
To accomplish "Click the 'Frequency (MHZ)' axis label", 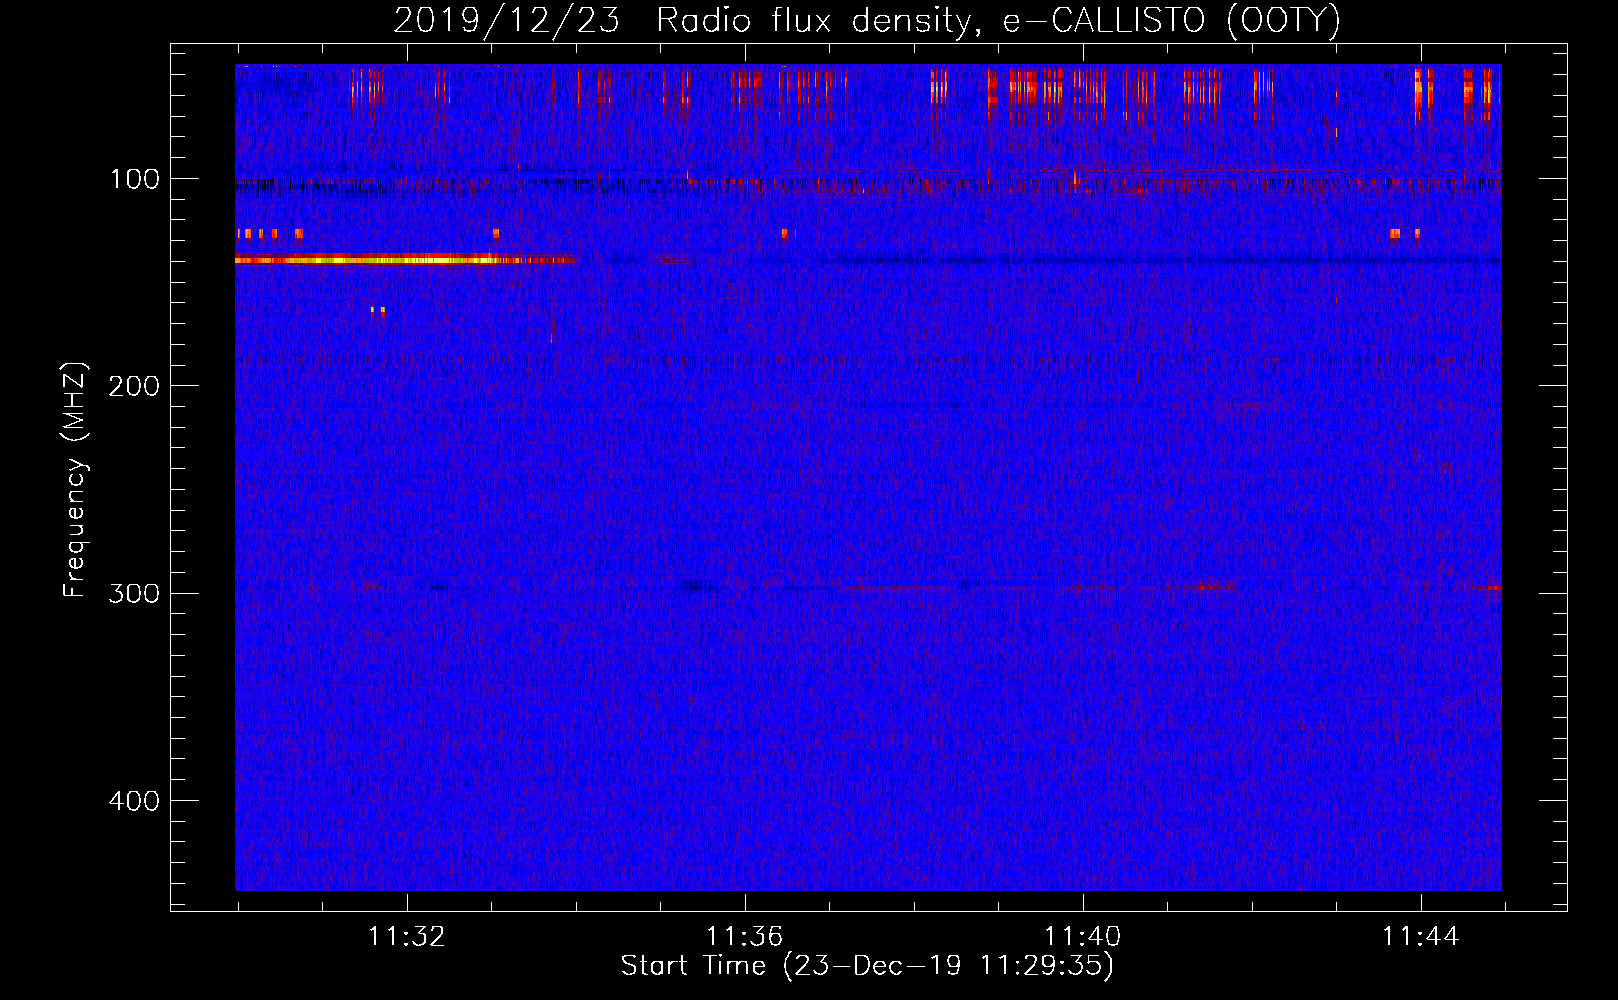I will pos(75,480).
